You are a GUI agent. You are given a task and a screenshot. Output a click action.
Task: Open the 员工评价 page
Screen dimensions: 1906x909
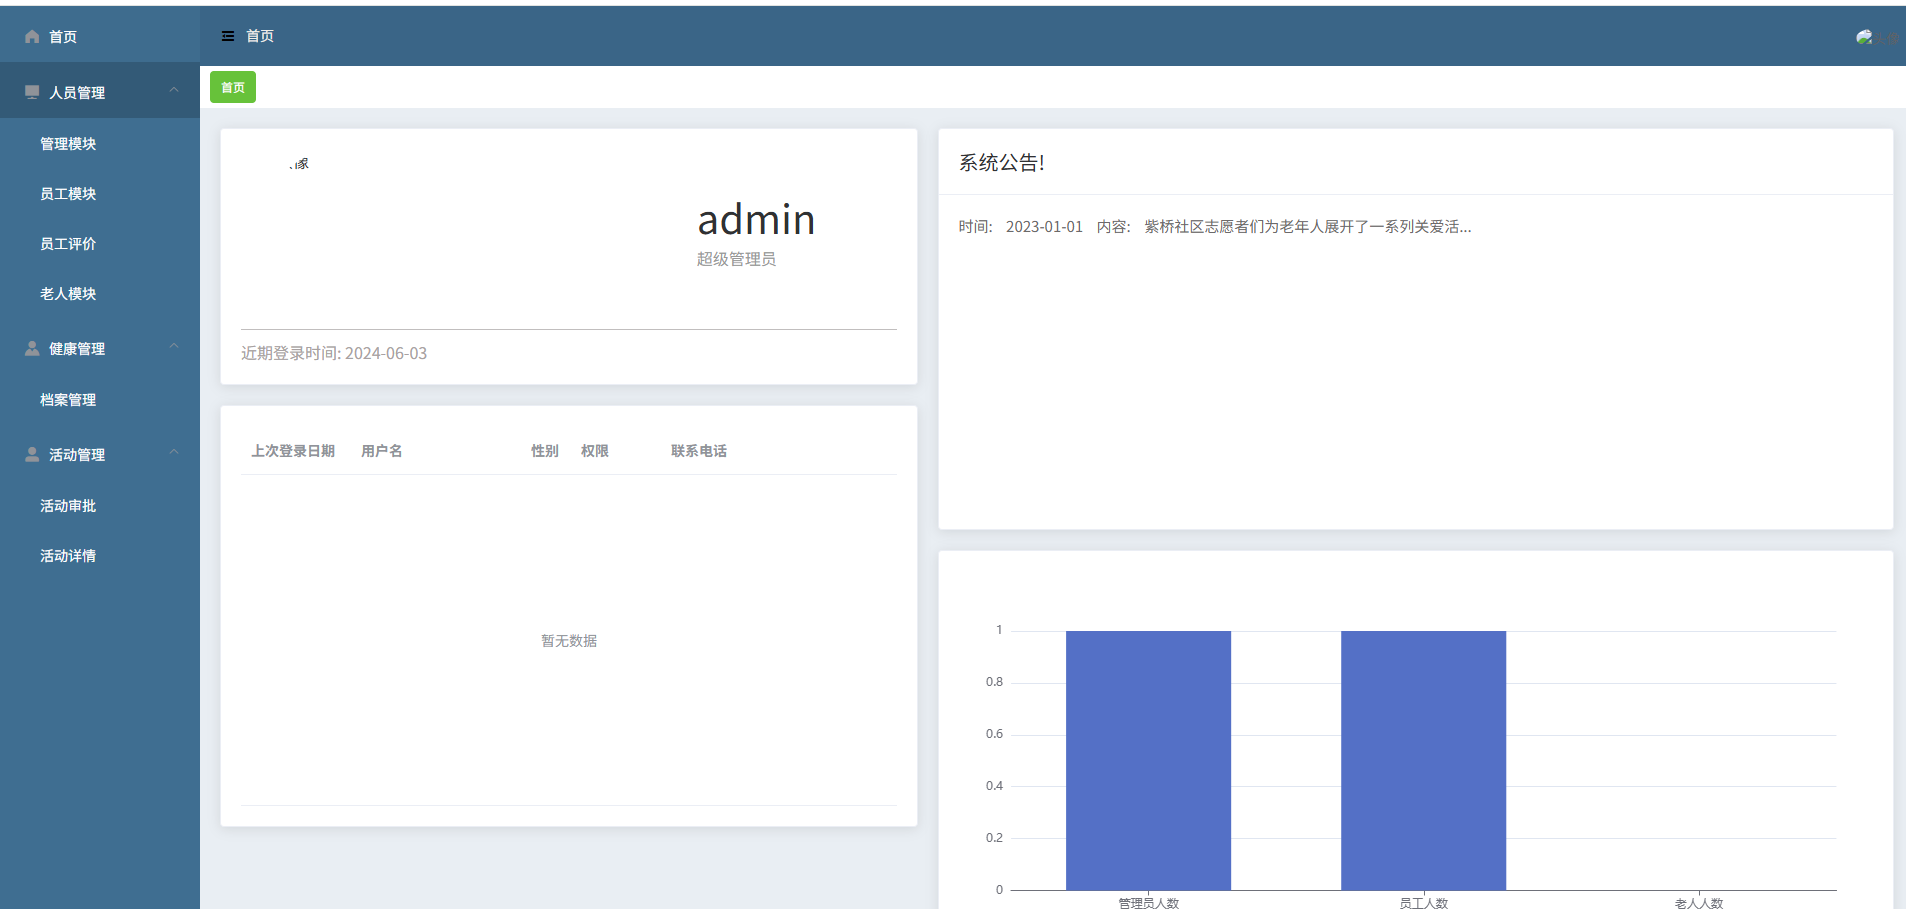[68, 244]
